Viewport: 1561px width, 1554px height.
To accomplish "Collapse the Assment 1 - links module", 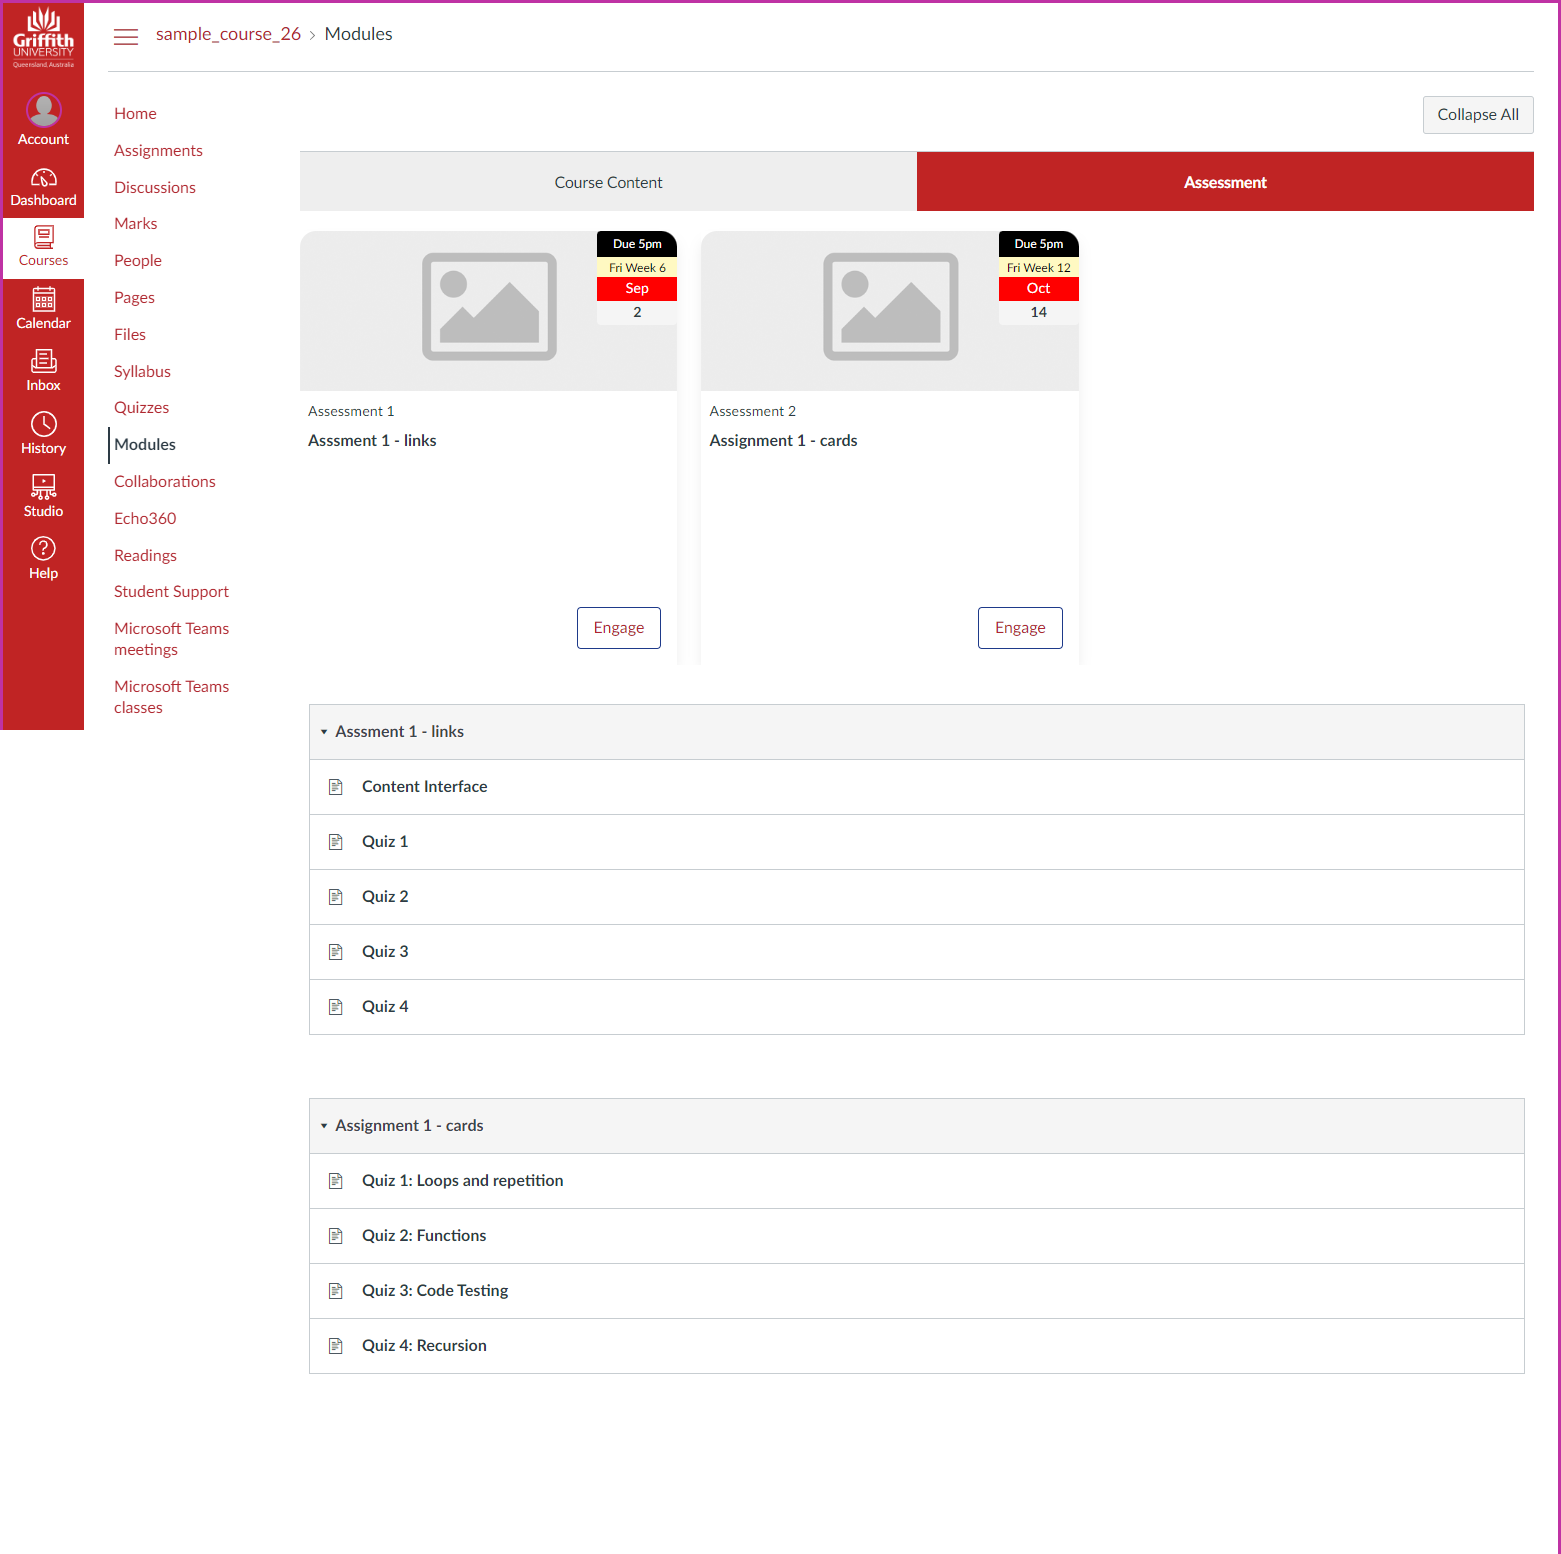I will 324,732.
